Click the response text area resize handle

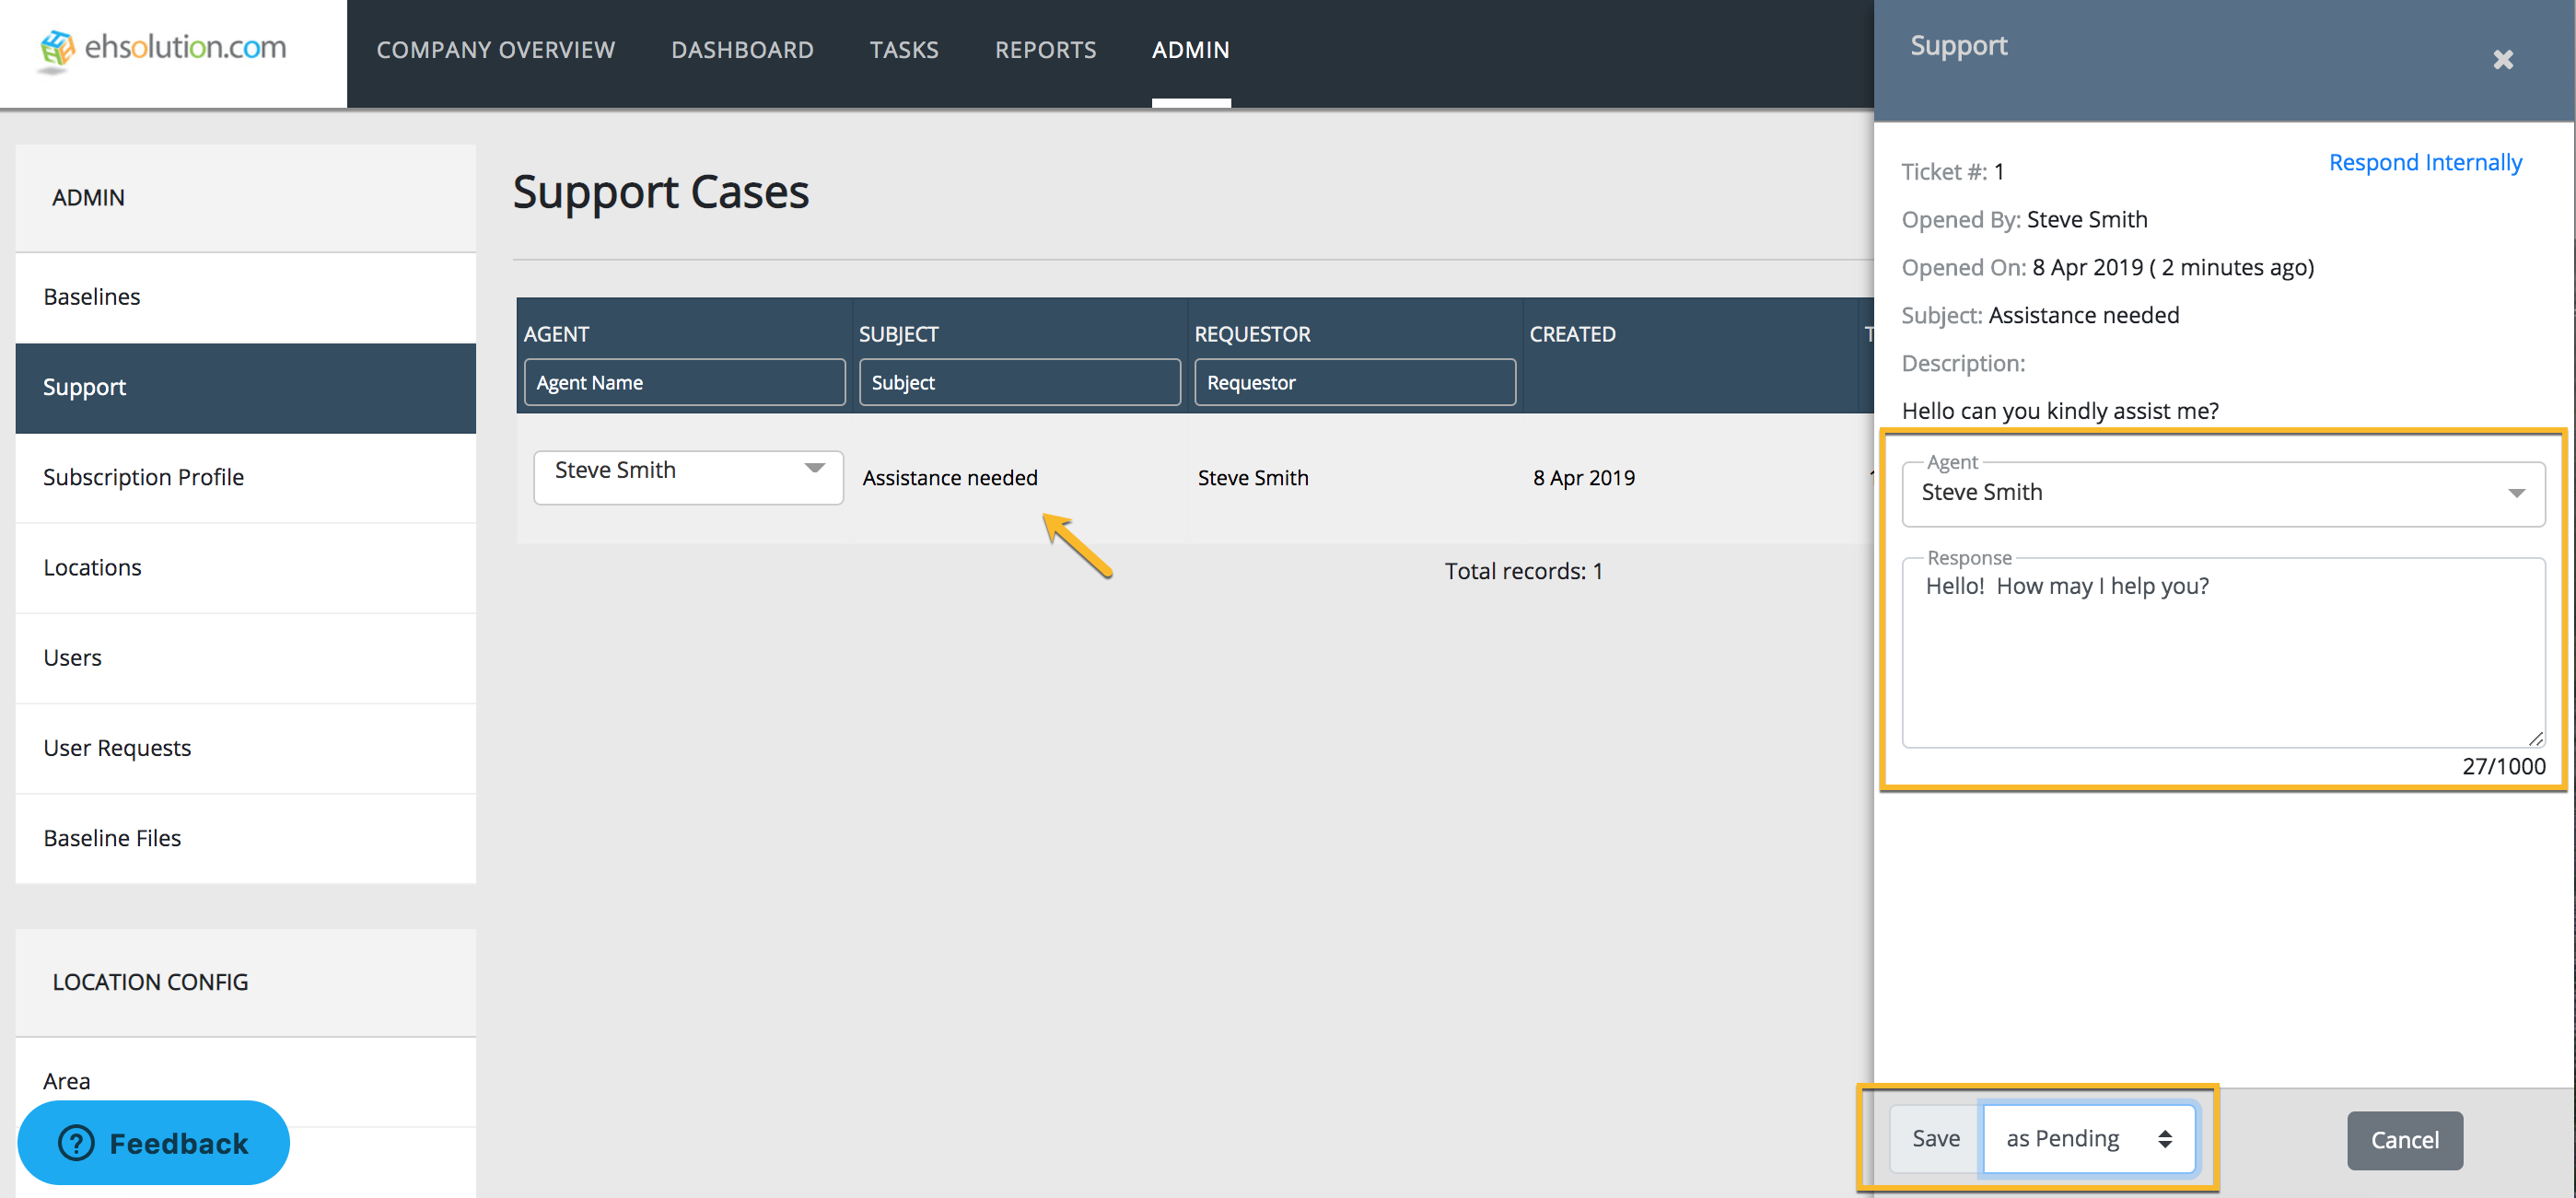[x=2535, y=738]
